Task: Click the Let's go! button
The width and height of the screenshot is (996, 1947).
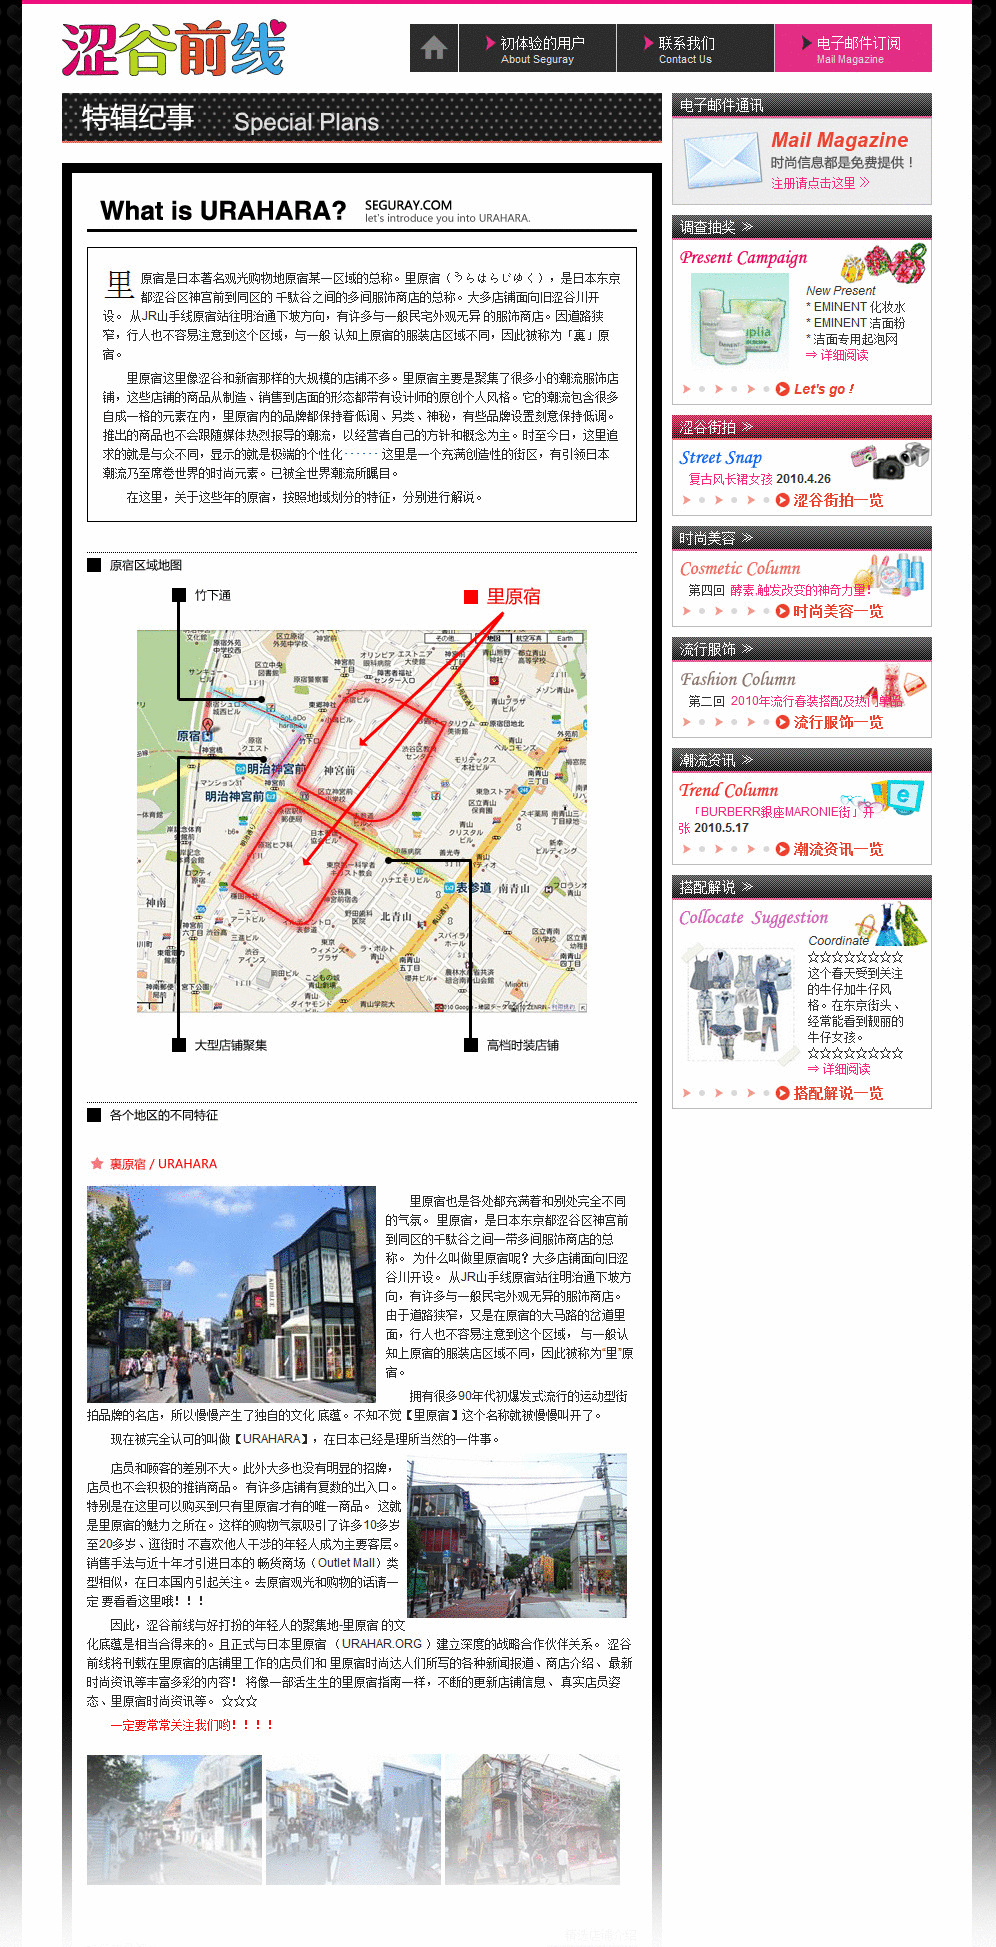Action: [815, 389]
